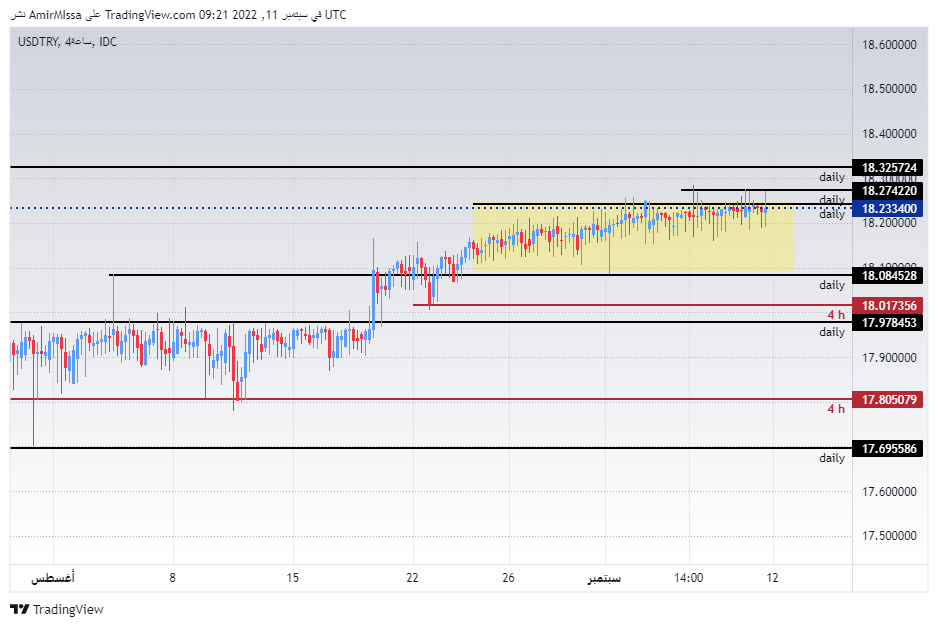
Task: Click the 12 date label on the time axis
Action: coord(773,578)
